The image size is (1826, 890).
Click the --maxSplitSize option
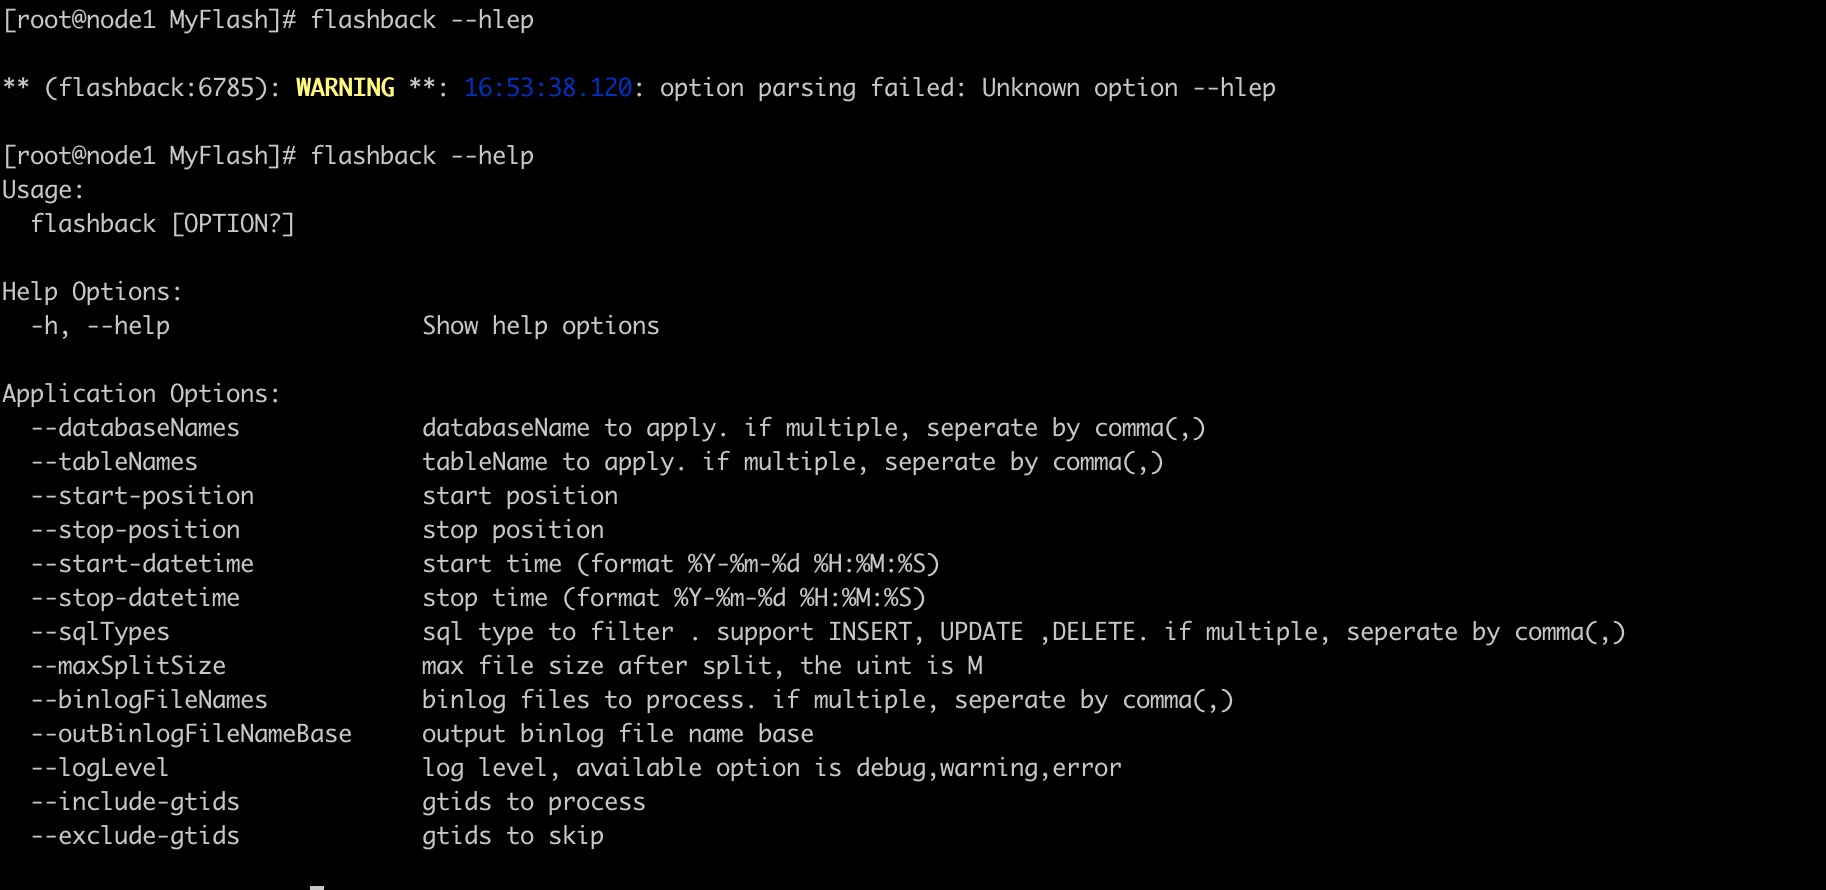click(128, 666)
